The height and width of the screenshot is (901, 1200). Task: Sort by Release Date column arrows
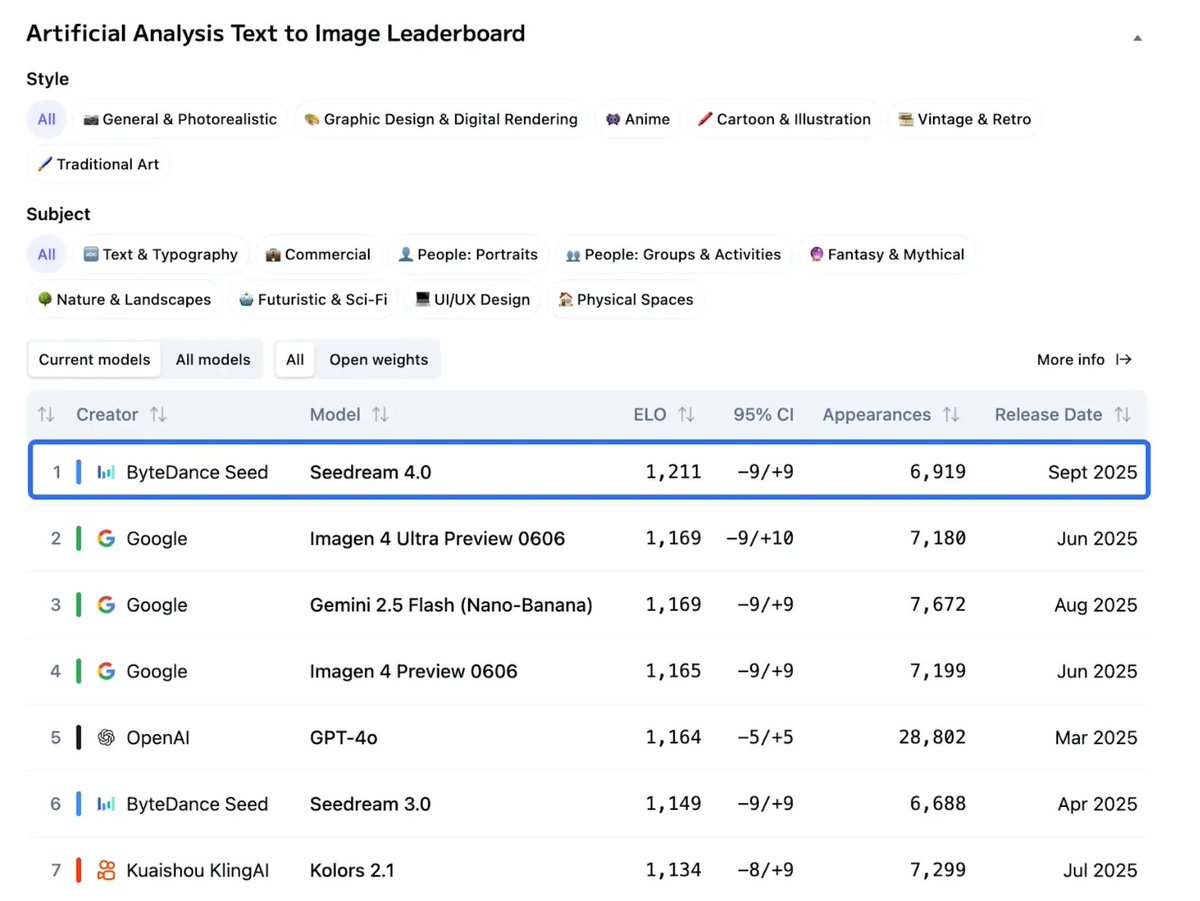click(1123, 414)
